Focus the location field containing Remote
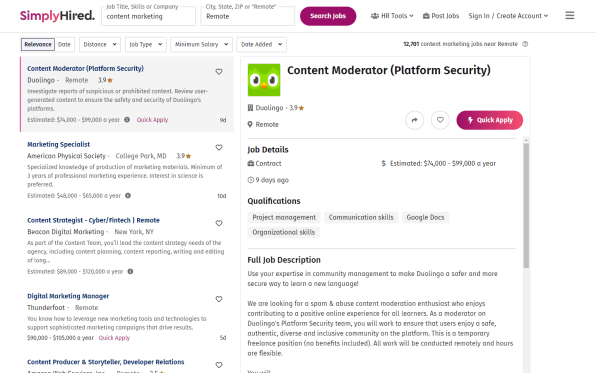This screenshot has width=596, height=373. [x=247, y=16]
